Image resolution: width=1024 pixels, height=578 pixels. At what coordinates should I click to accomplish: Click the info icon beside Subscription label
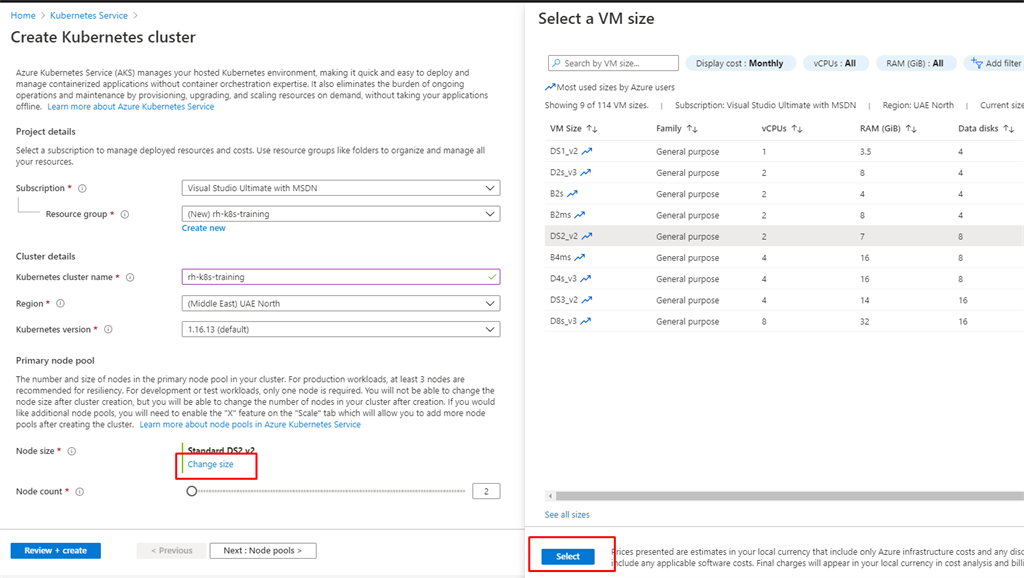pos(82,188)
